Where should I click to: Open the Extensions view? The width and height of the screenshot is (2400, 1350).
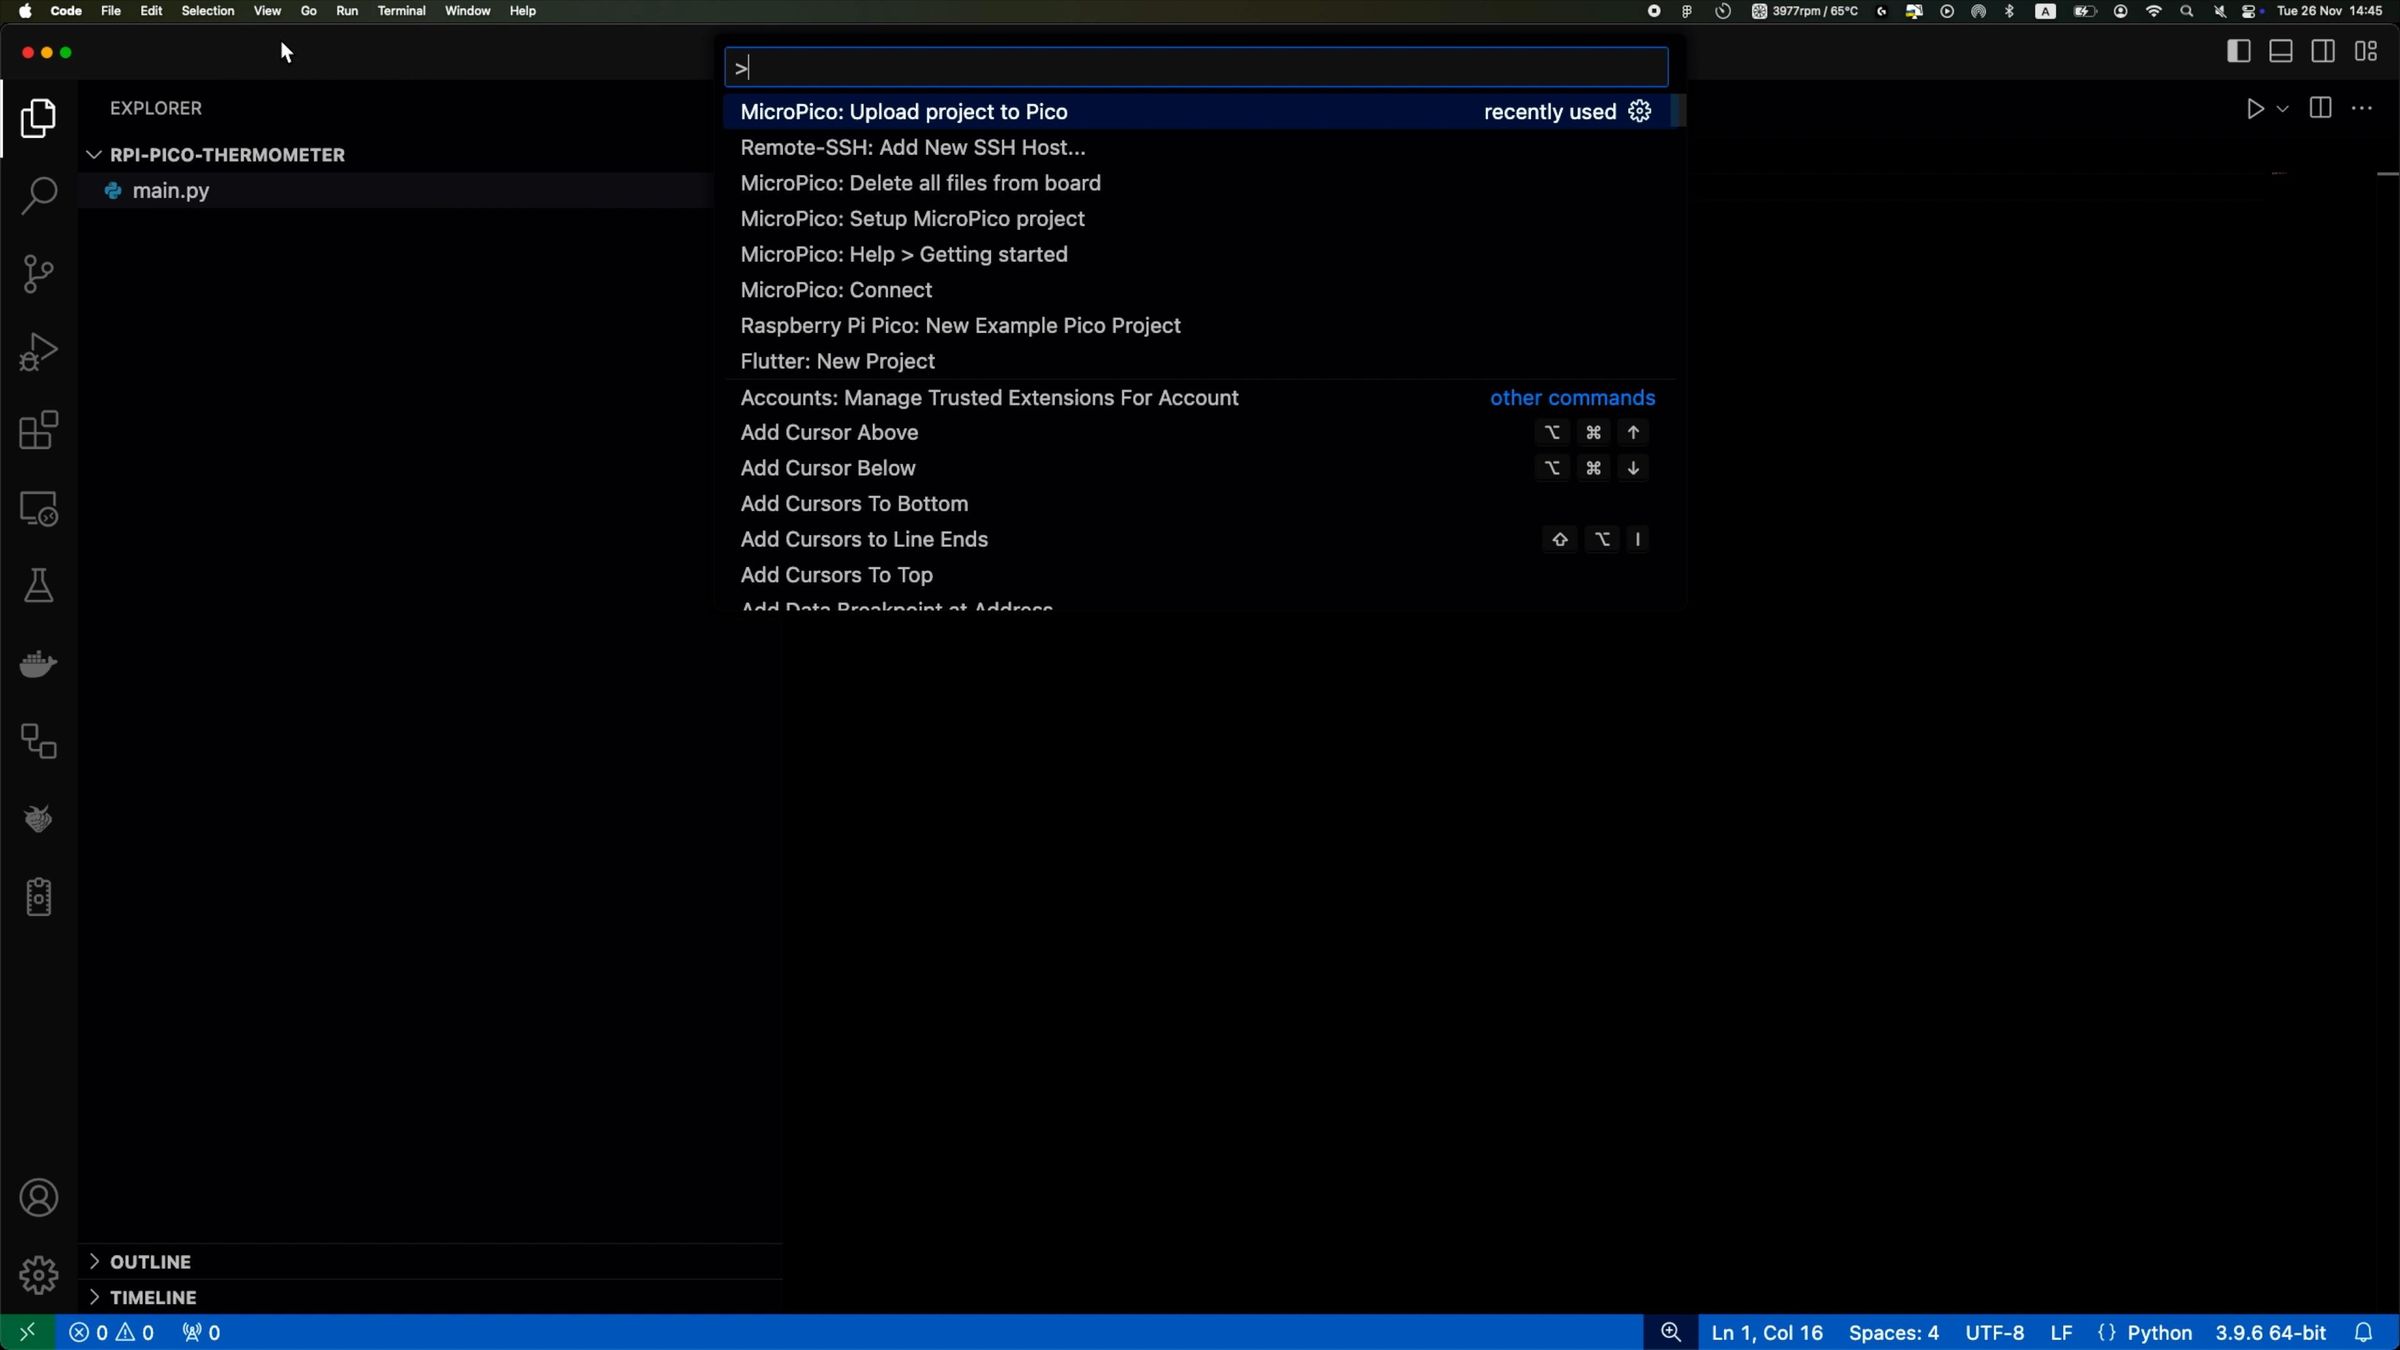pyautogui.click(x=38, y=431)
